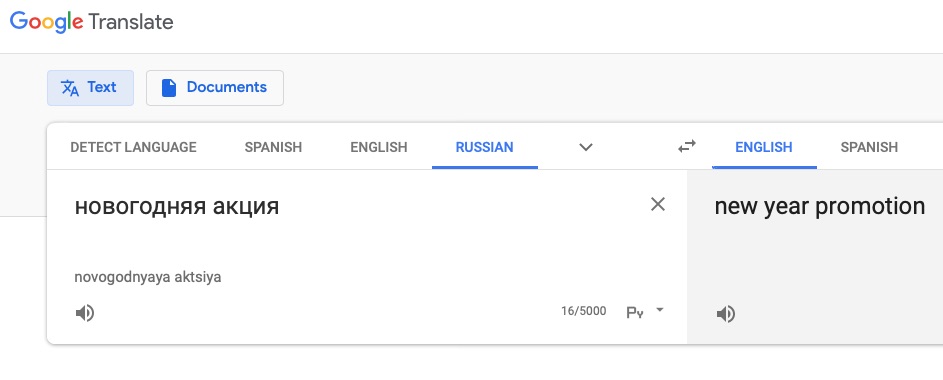
Task: Switch to Text translation mode
Action: [90, 88]
